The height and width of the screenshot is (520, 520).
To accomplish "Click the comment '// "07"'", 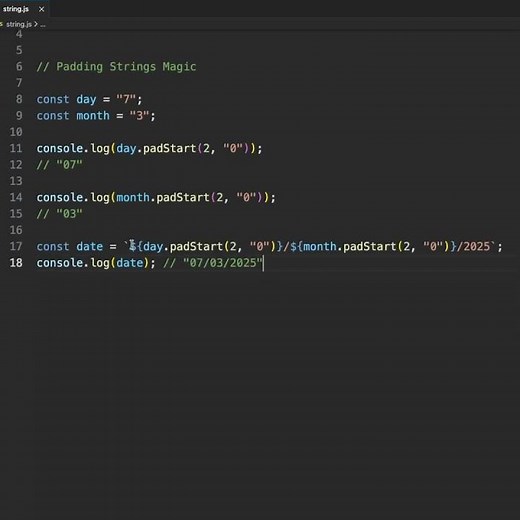I will point(59,164).
